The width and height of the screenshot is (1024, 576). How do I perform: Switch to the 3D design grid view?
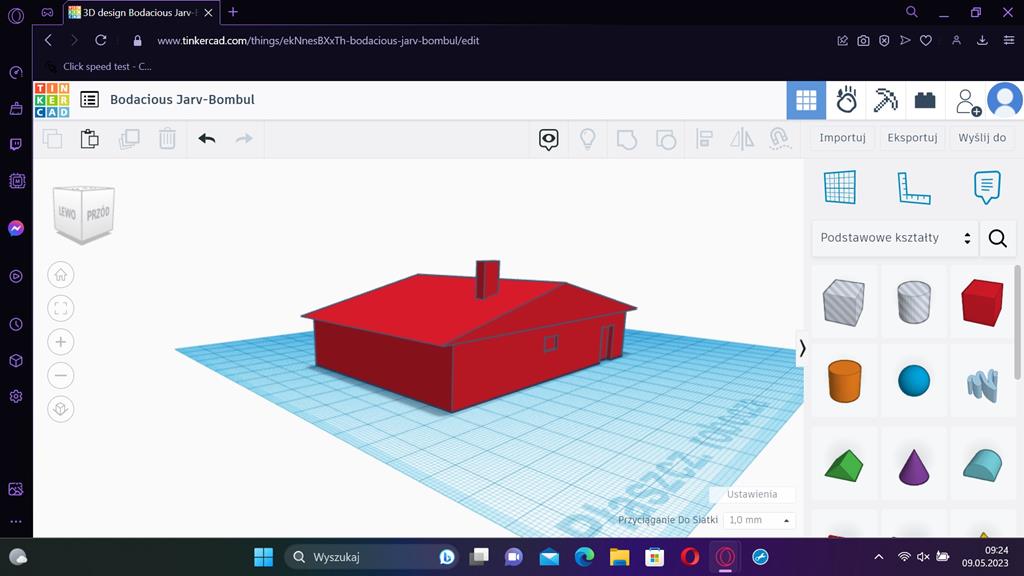(x=806, y=100)
